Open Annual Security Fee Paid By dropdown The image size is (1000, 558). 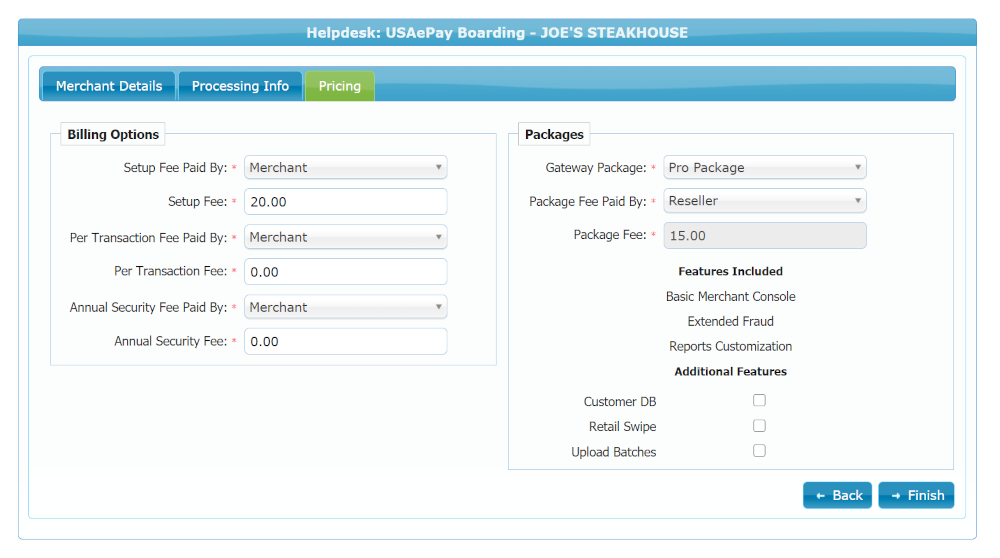346,307
